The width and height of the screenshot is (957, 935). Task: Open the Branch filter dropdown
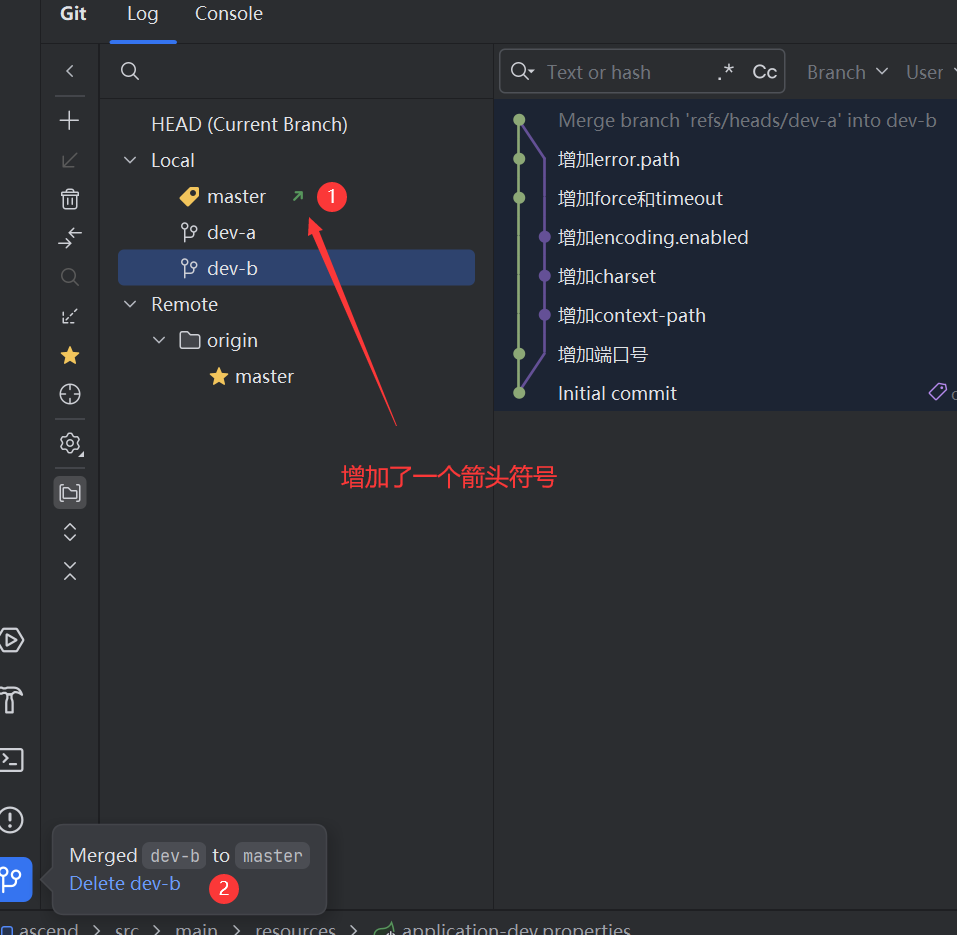(x=847, y=72)
